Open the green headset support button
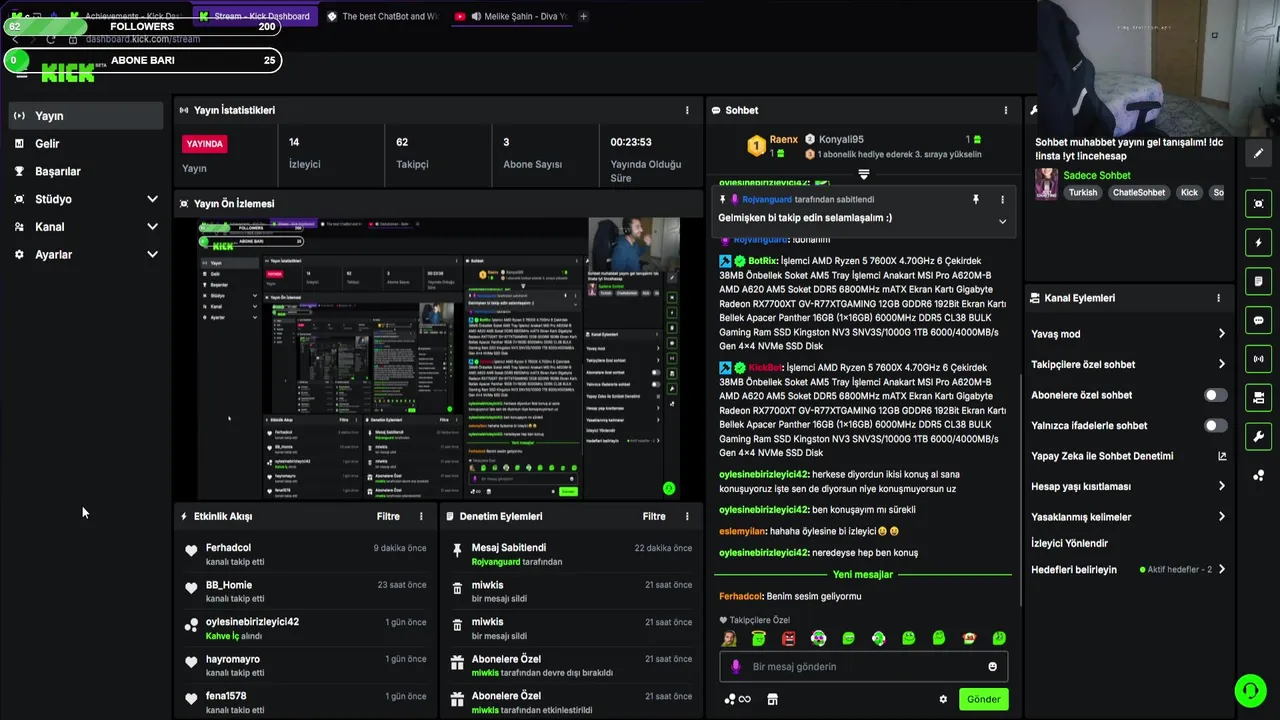1280x720 pixels. pyautogui.click(x=1249, y=690)
